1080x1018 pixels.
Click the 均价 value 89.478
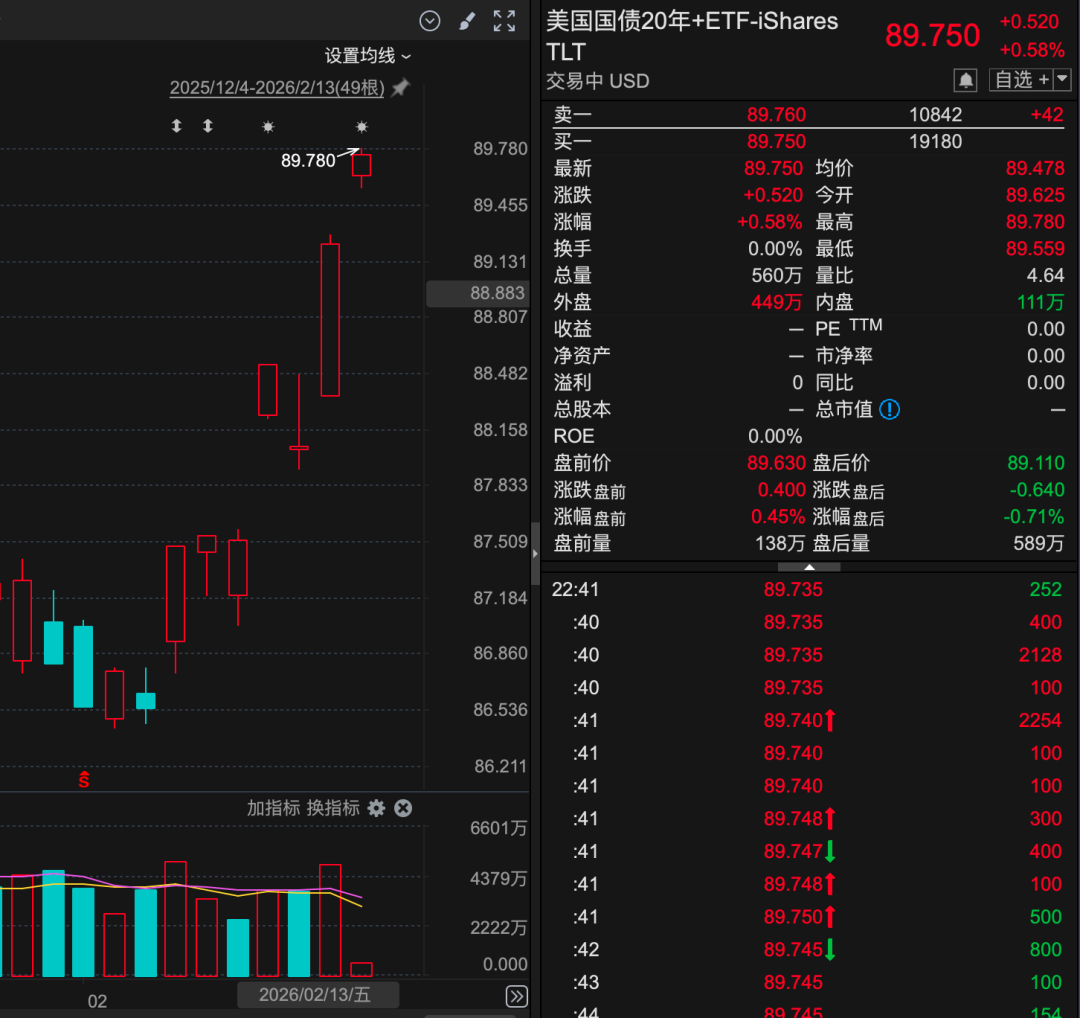coord(1035,169)
